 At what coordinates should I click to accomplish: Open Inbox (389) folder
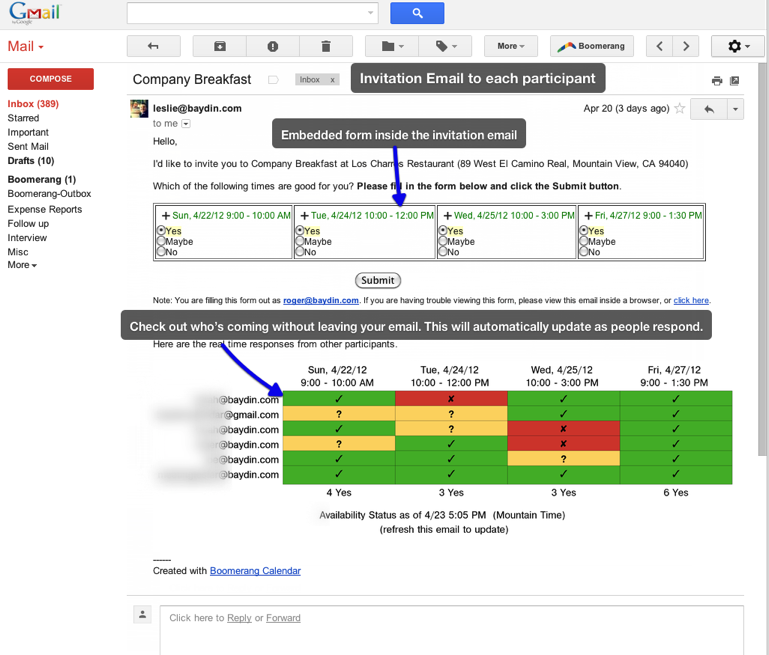click(33, 104)
